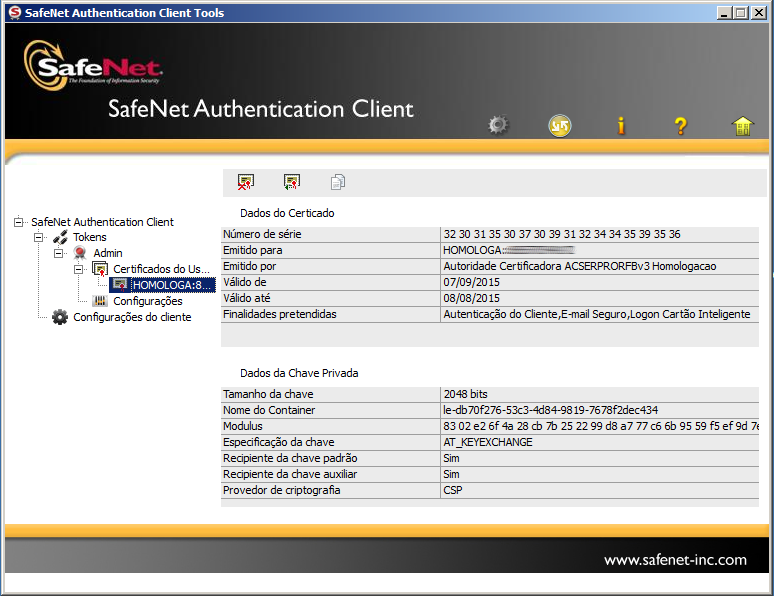Viewport: 774px width, 596px height.
Task: Select Configurações under Admin
Action: 148,301
